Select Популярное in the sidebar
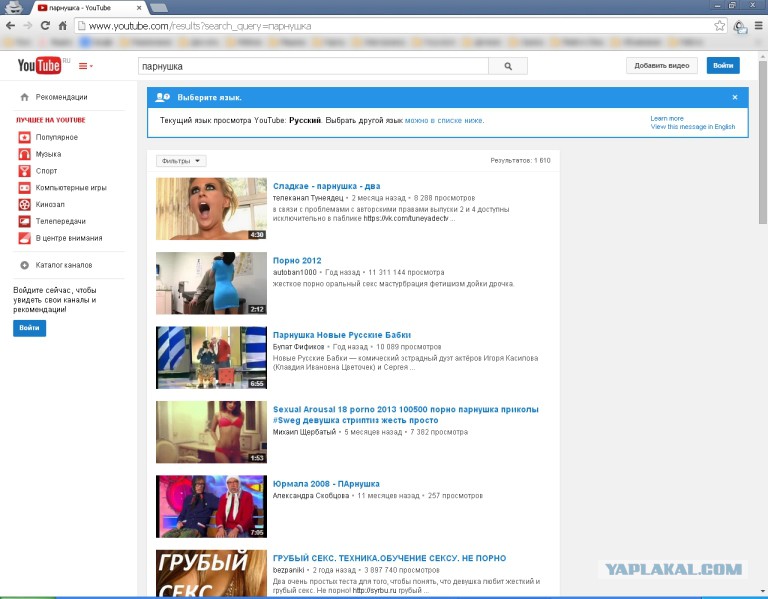The height and width of the screenshot is (599, 768). tap(56, 137)
